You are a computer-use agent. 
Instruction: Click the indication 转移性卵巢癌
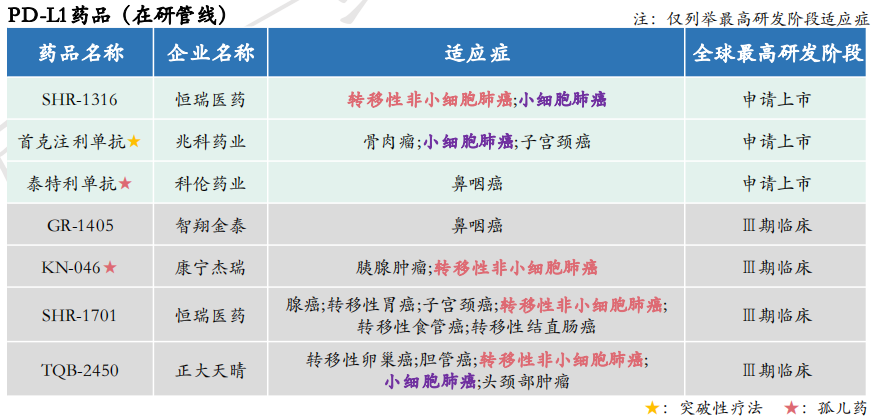(x=359, y=360)
